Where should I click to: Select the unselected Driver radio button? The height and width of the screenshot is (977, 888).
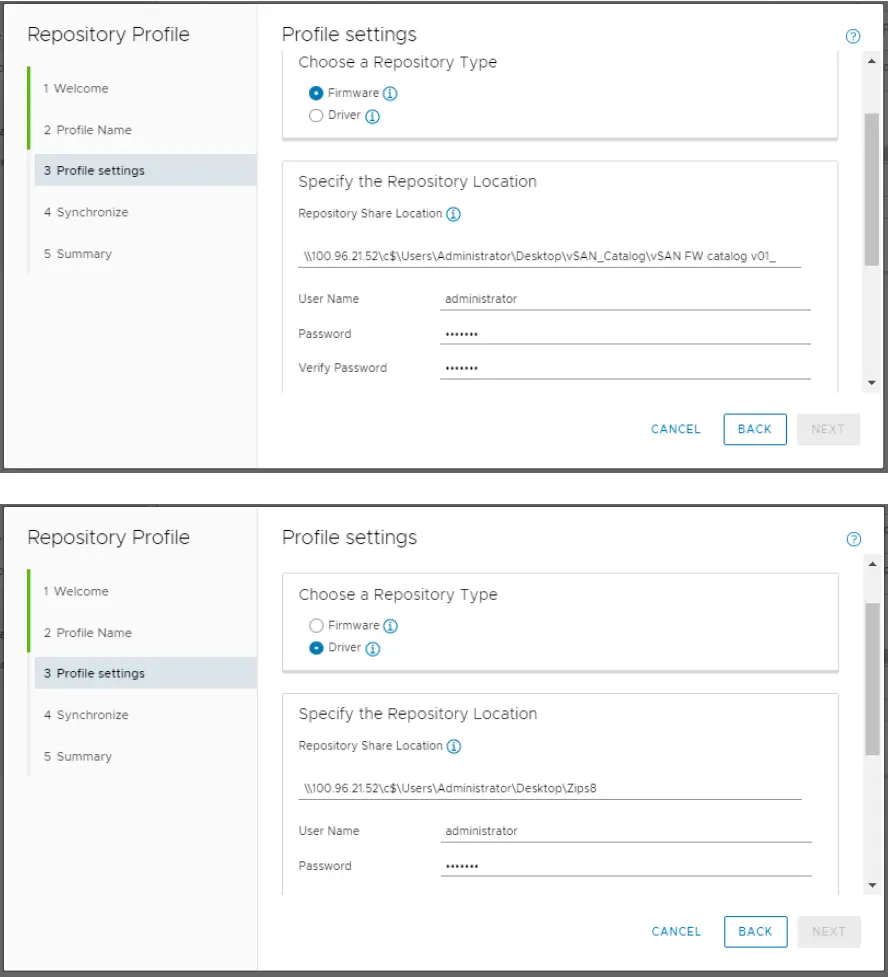click(x=316, y=116)
